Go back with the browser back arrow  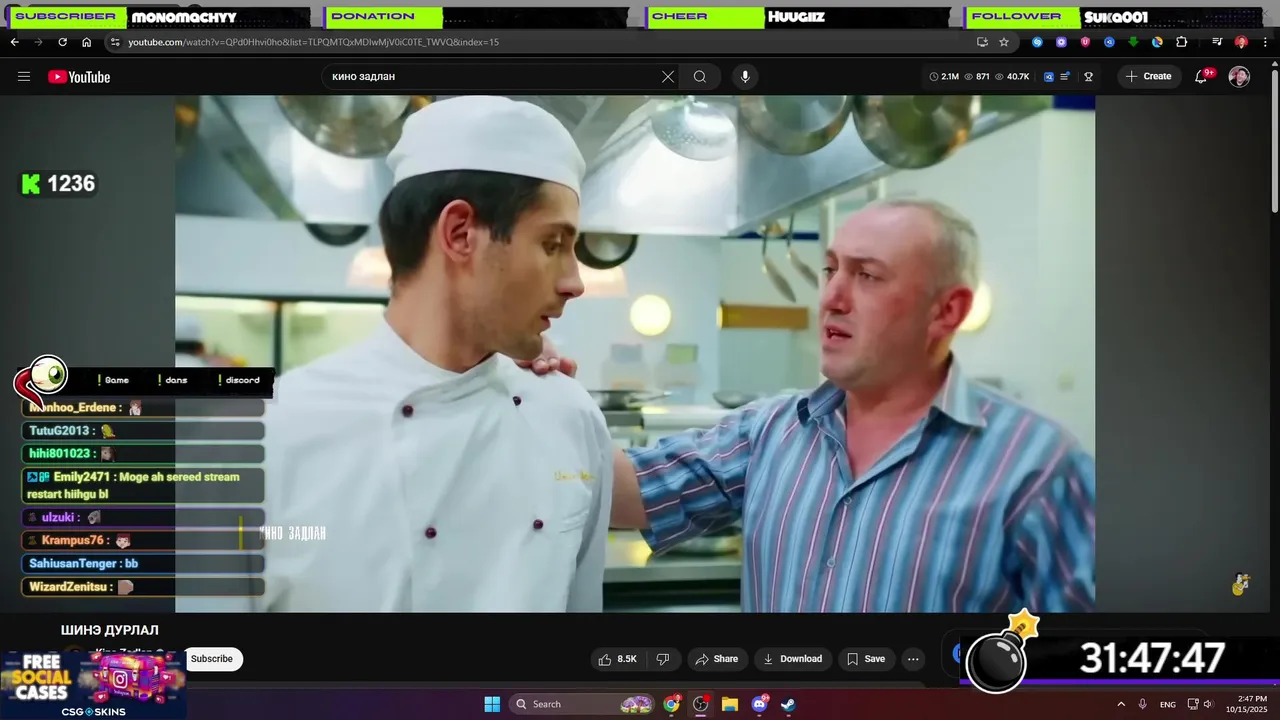coord(14,42)
